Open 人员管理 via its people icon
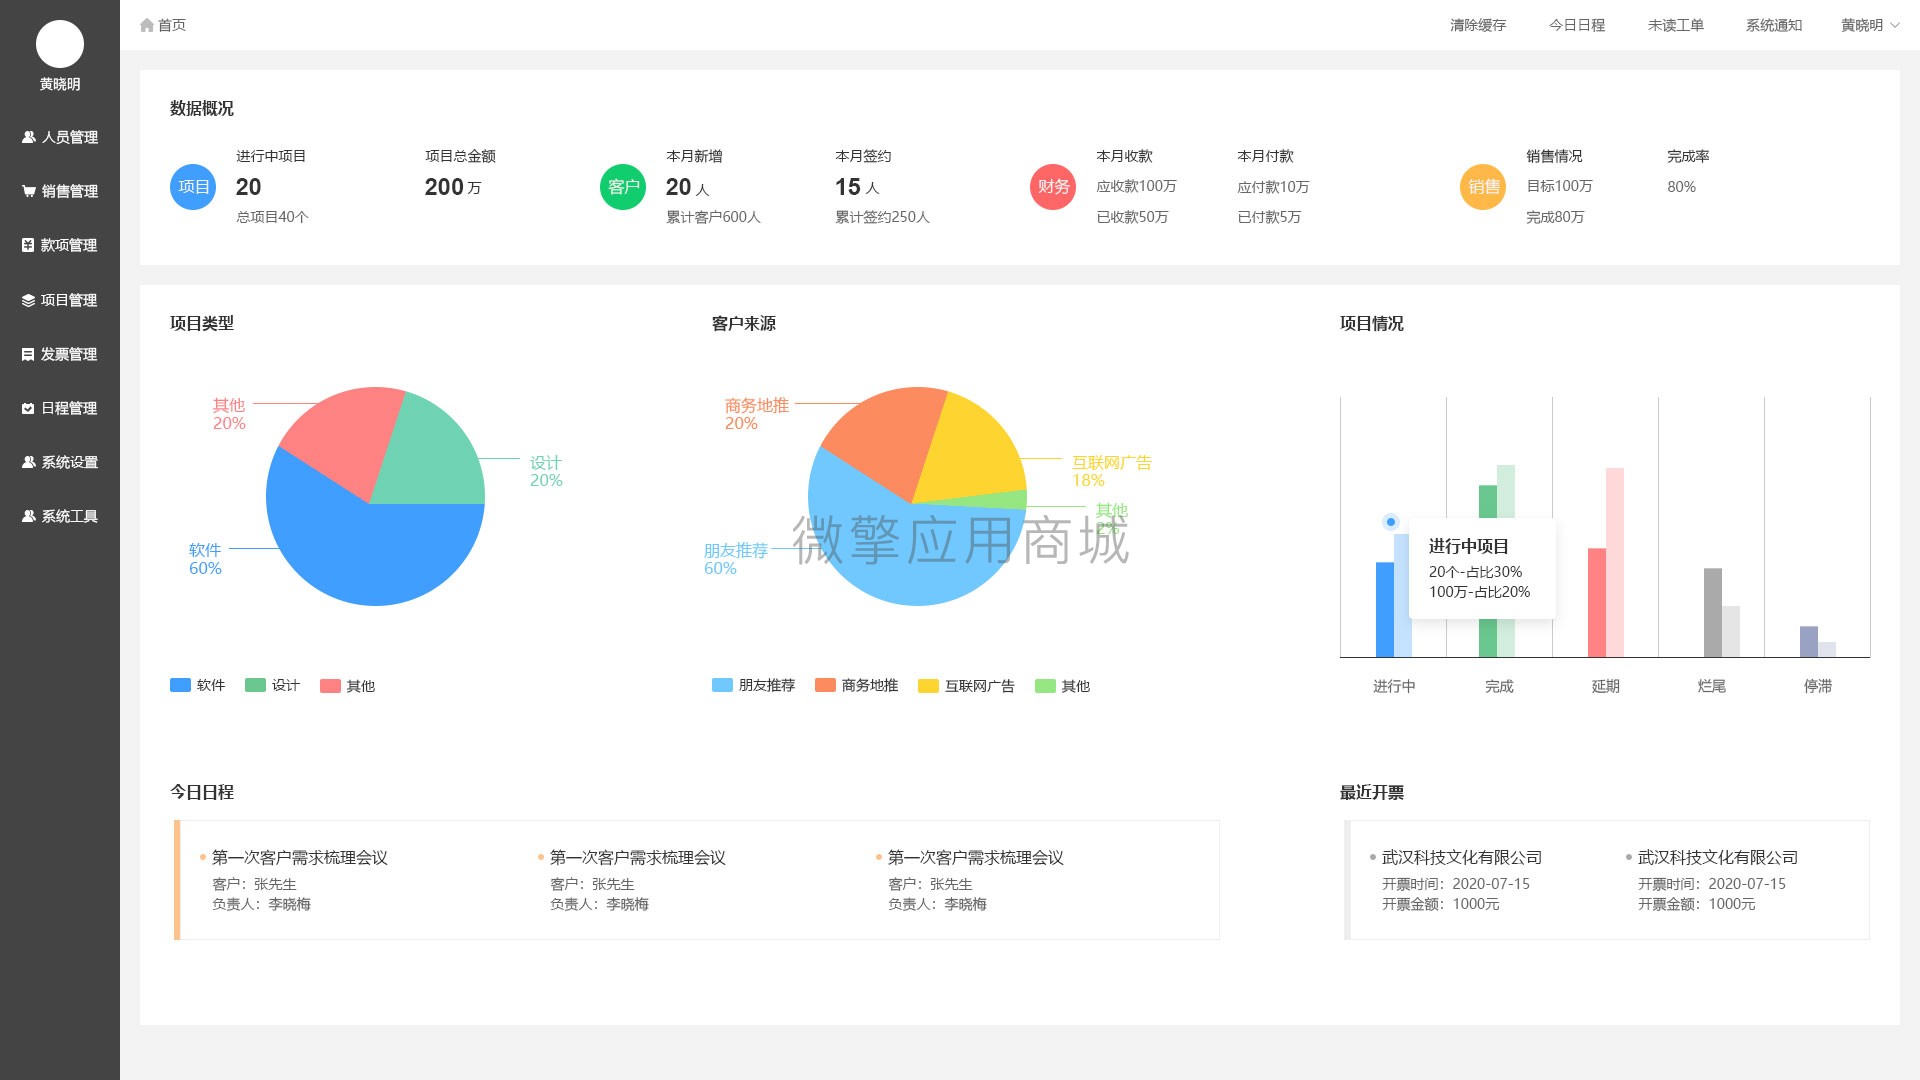1920x1080 pixels. (26, 137)
